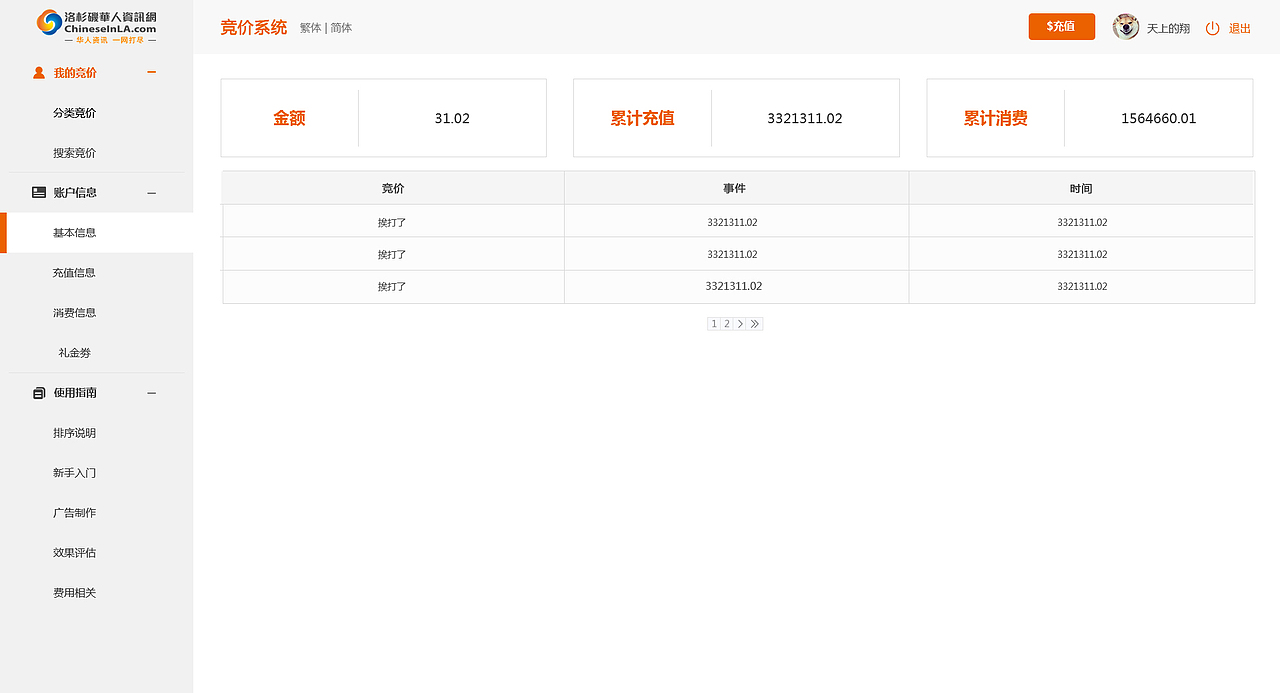The height and width of the screenshot is (693, 1280).
Task: Open 充值信息 in the sidebar
Action: coord(75,273)
